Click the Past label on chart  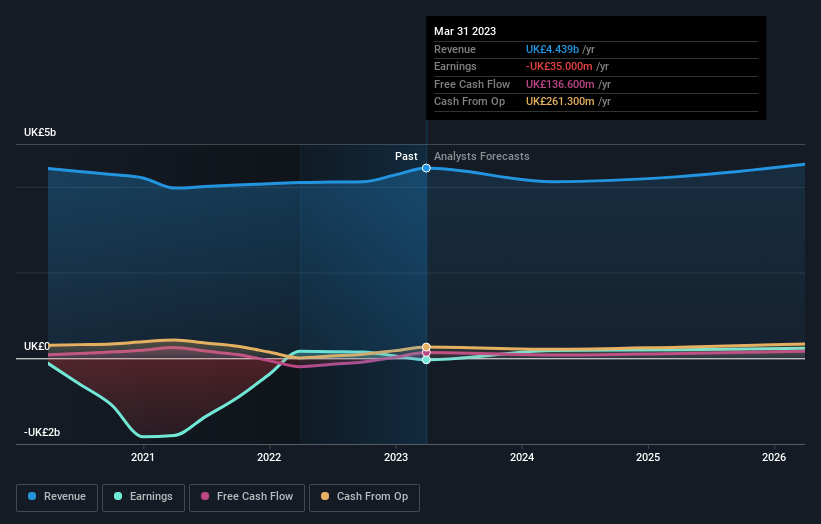pos(406,156)
